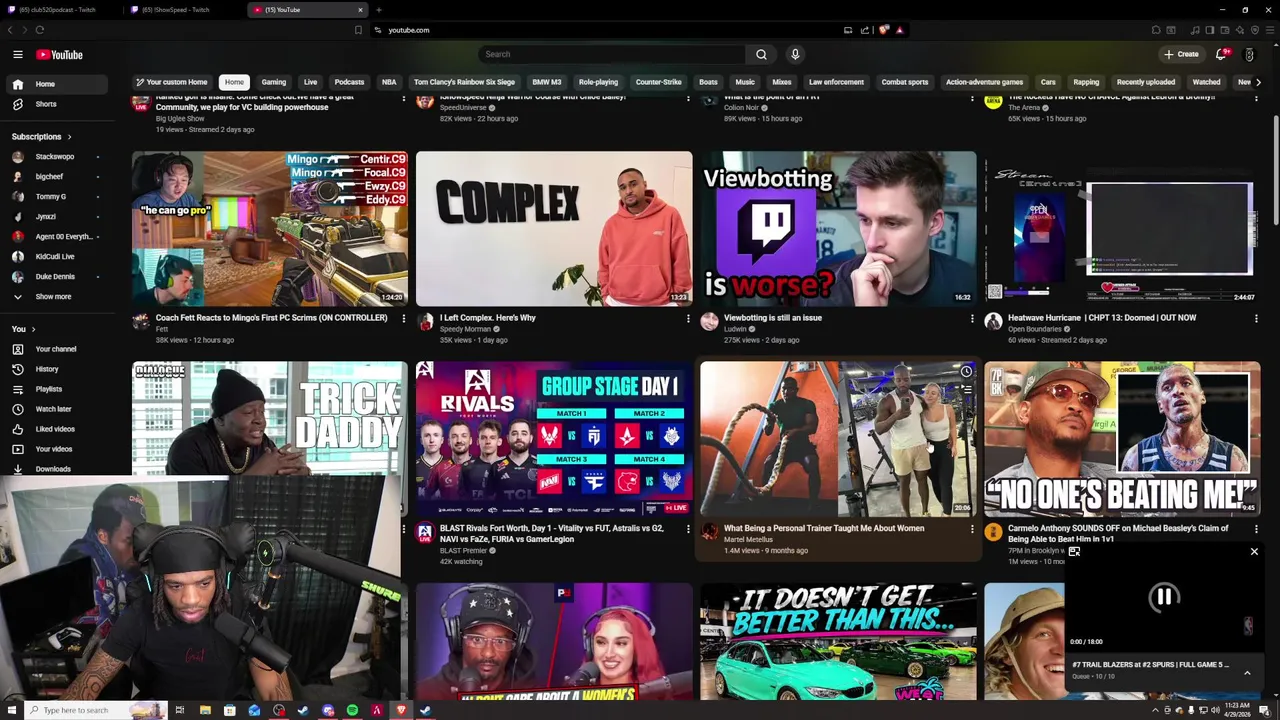
Task: Reload the page
Action: coord(39,30)
